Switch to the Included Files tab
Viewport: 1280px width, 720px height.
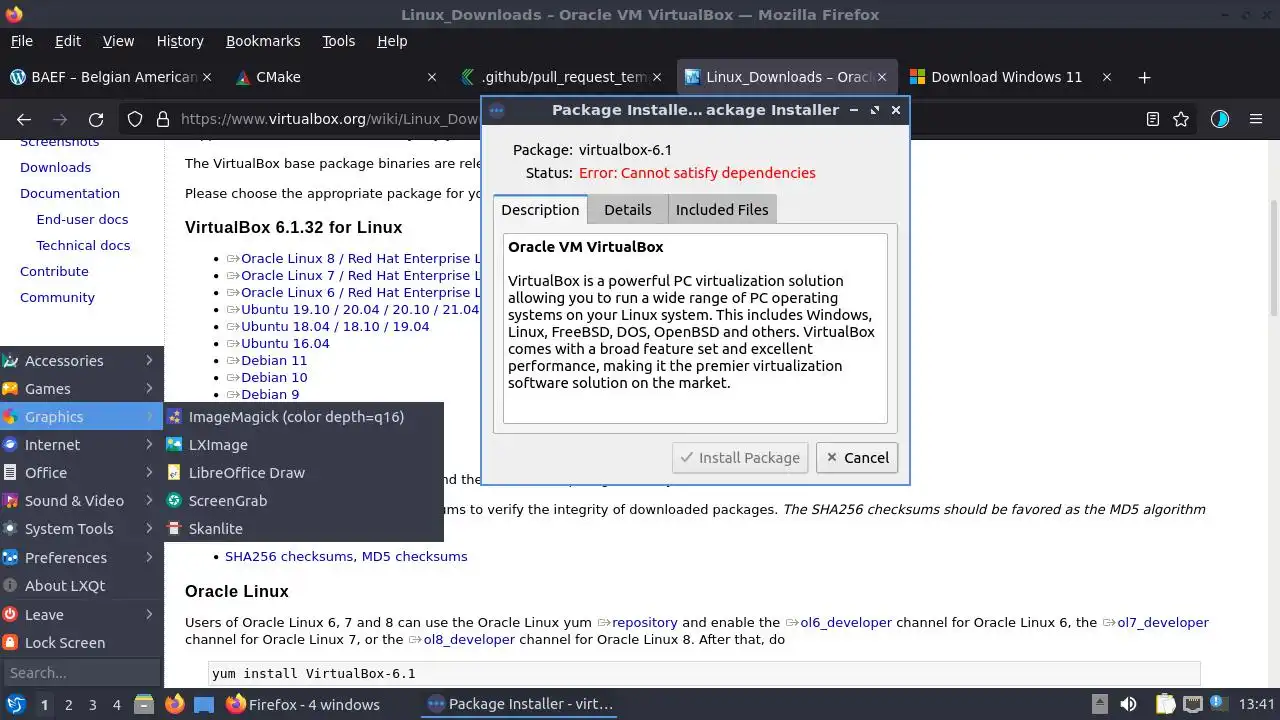click(722, 210)
